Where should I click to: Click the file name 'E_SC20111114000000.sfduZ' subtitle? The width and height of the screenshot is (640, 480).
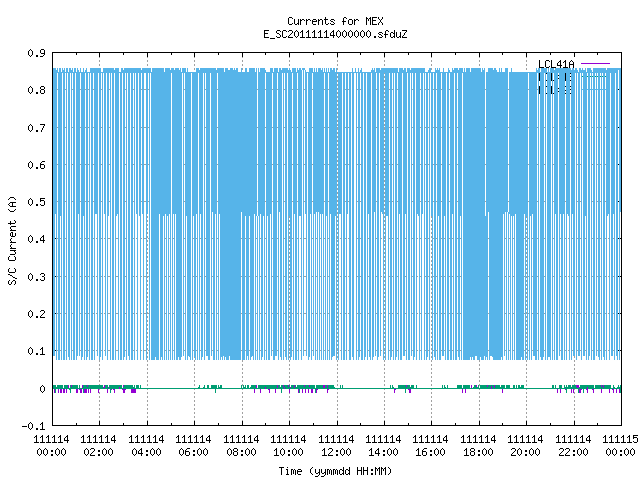click(335, 34)
